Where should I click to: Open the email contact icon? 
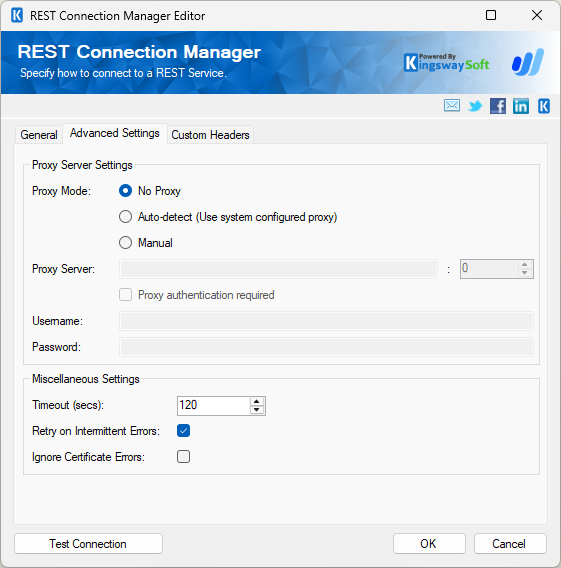point(452,106)
